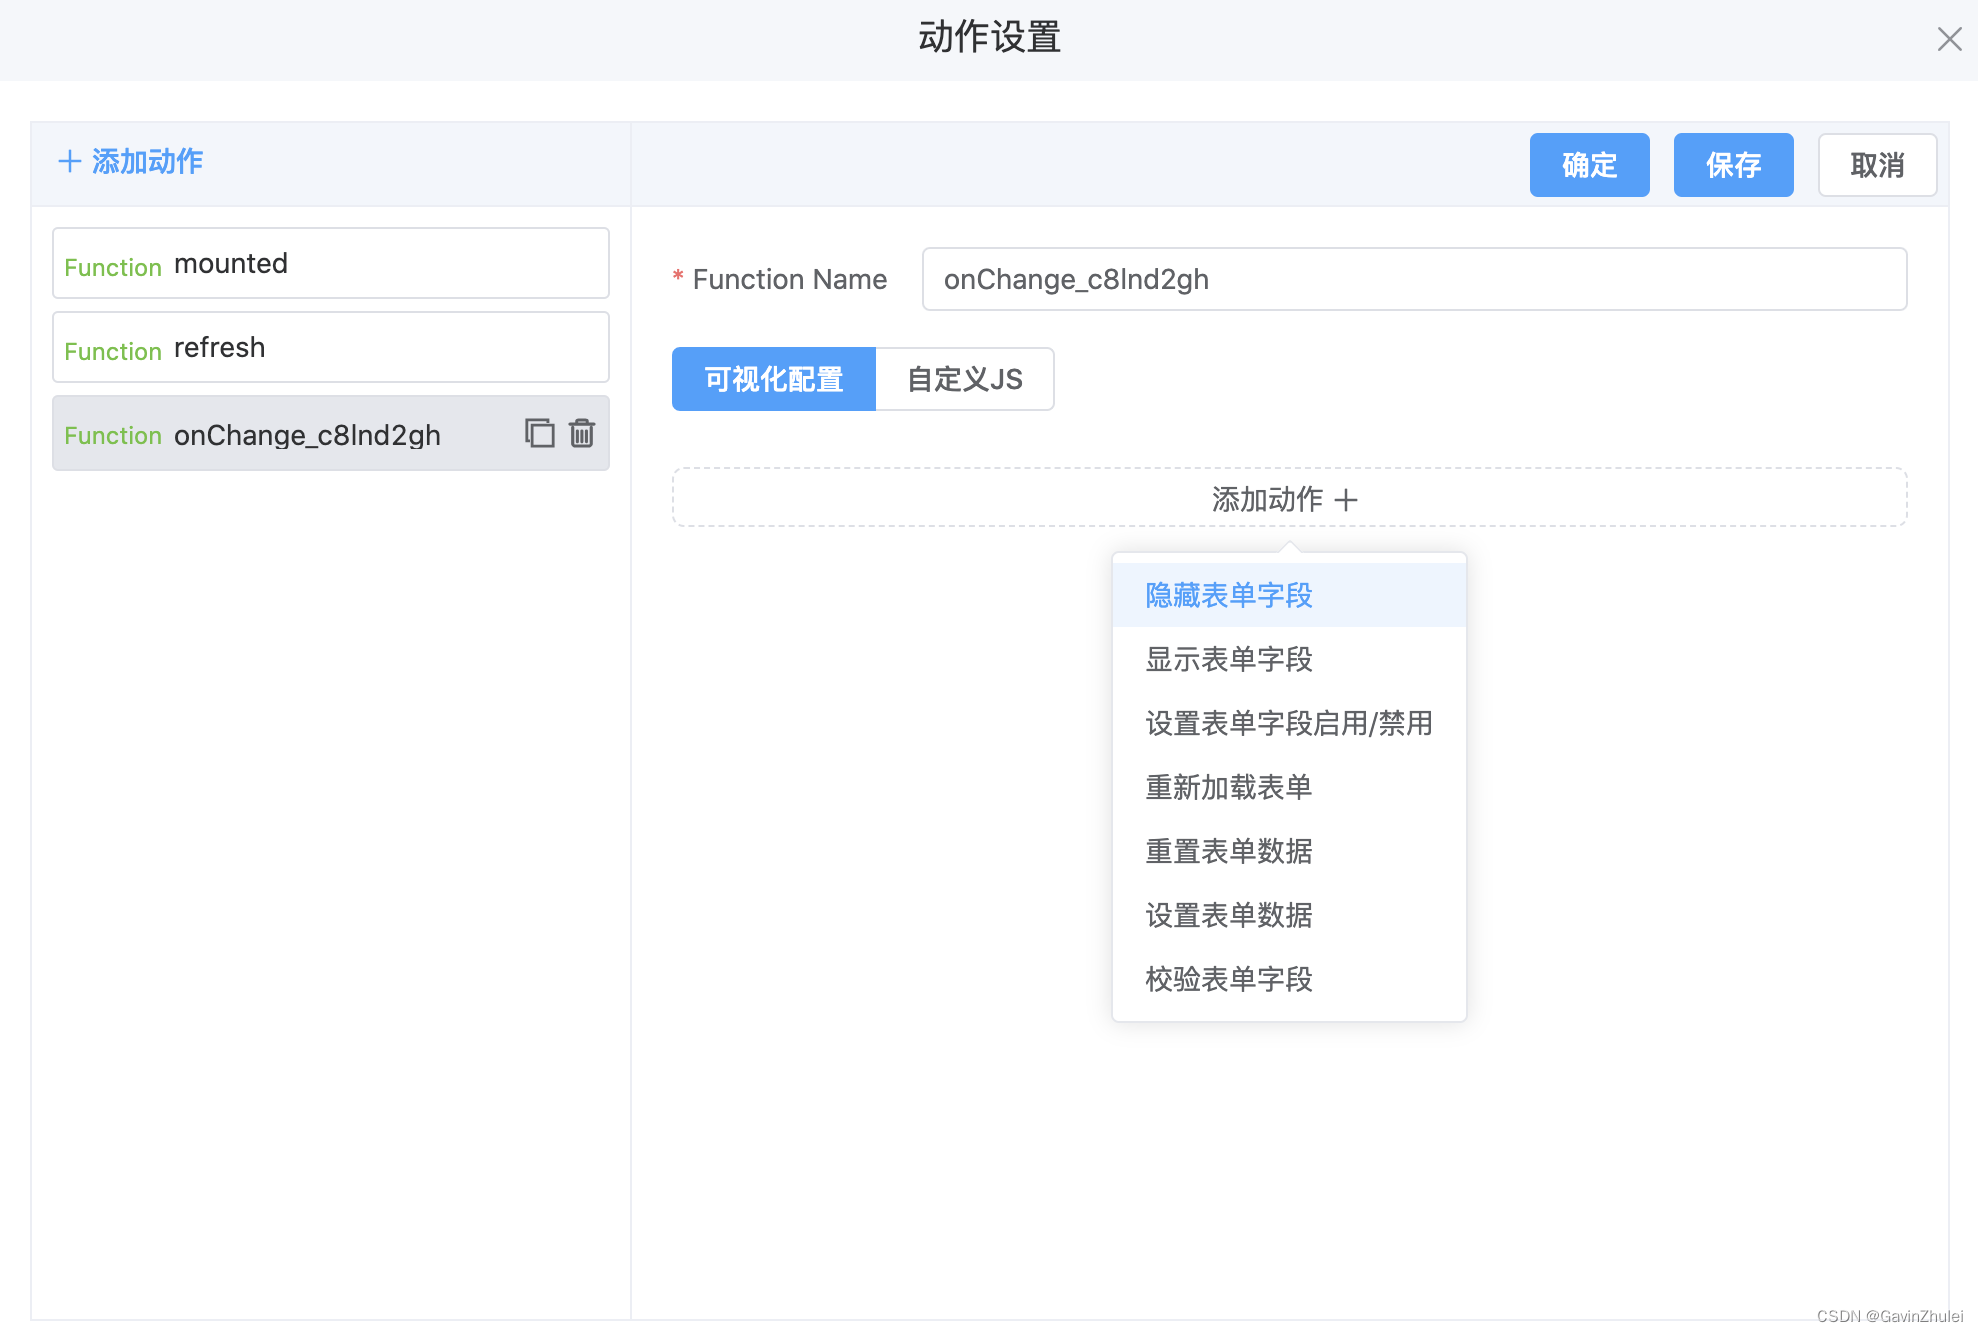Image resolution: width=1978 pixels, height=1332 pixels.
Task: Click the 取消 button
Action: 1877,165
